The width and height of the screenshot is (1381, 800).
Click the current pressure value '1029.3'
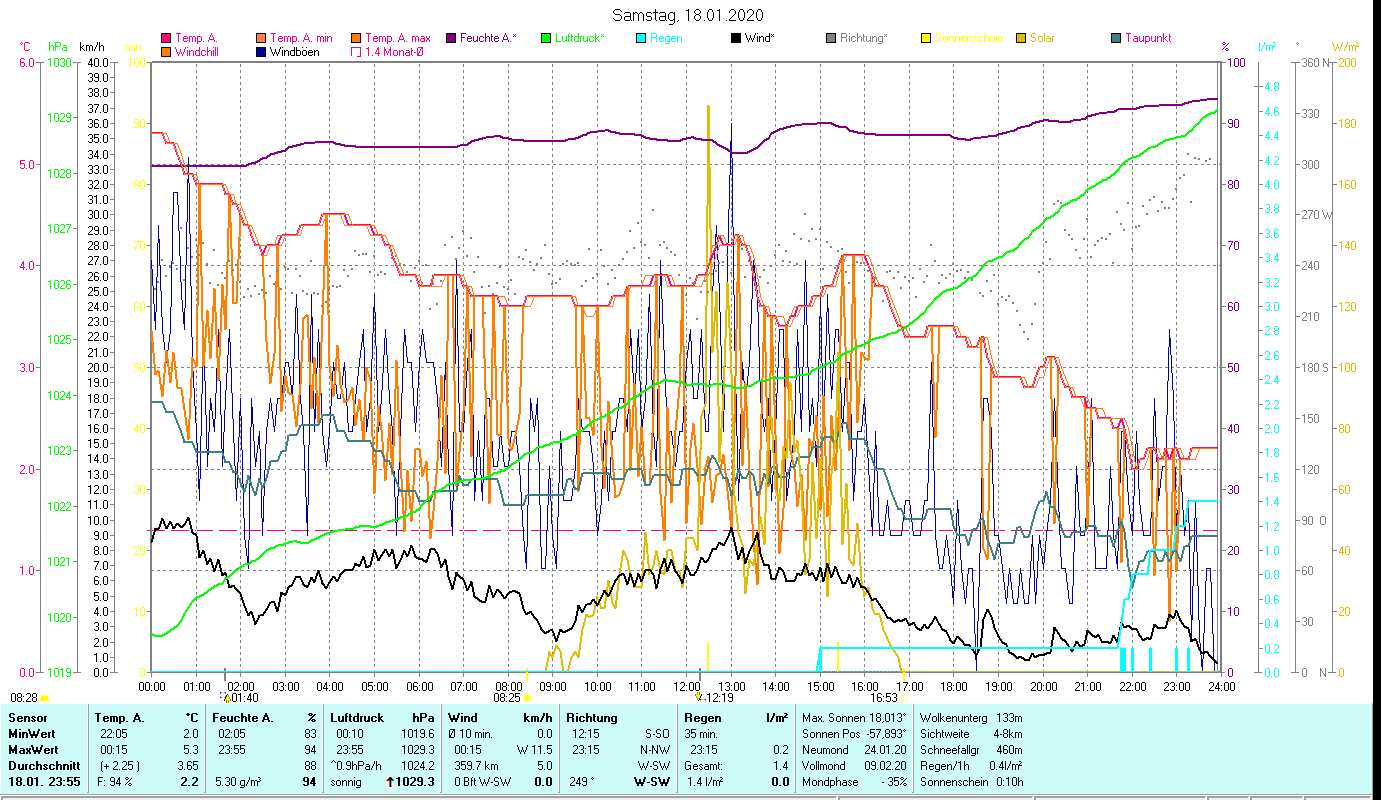click(415, 782)
